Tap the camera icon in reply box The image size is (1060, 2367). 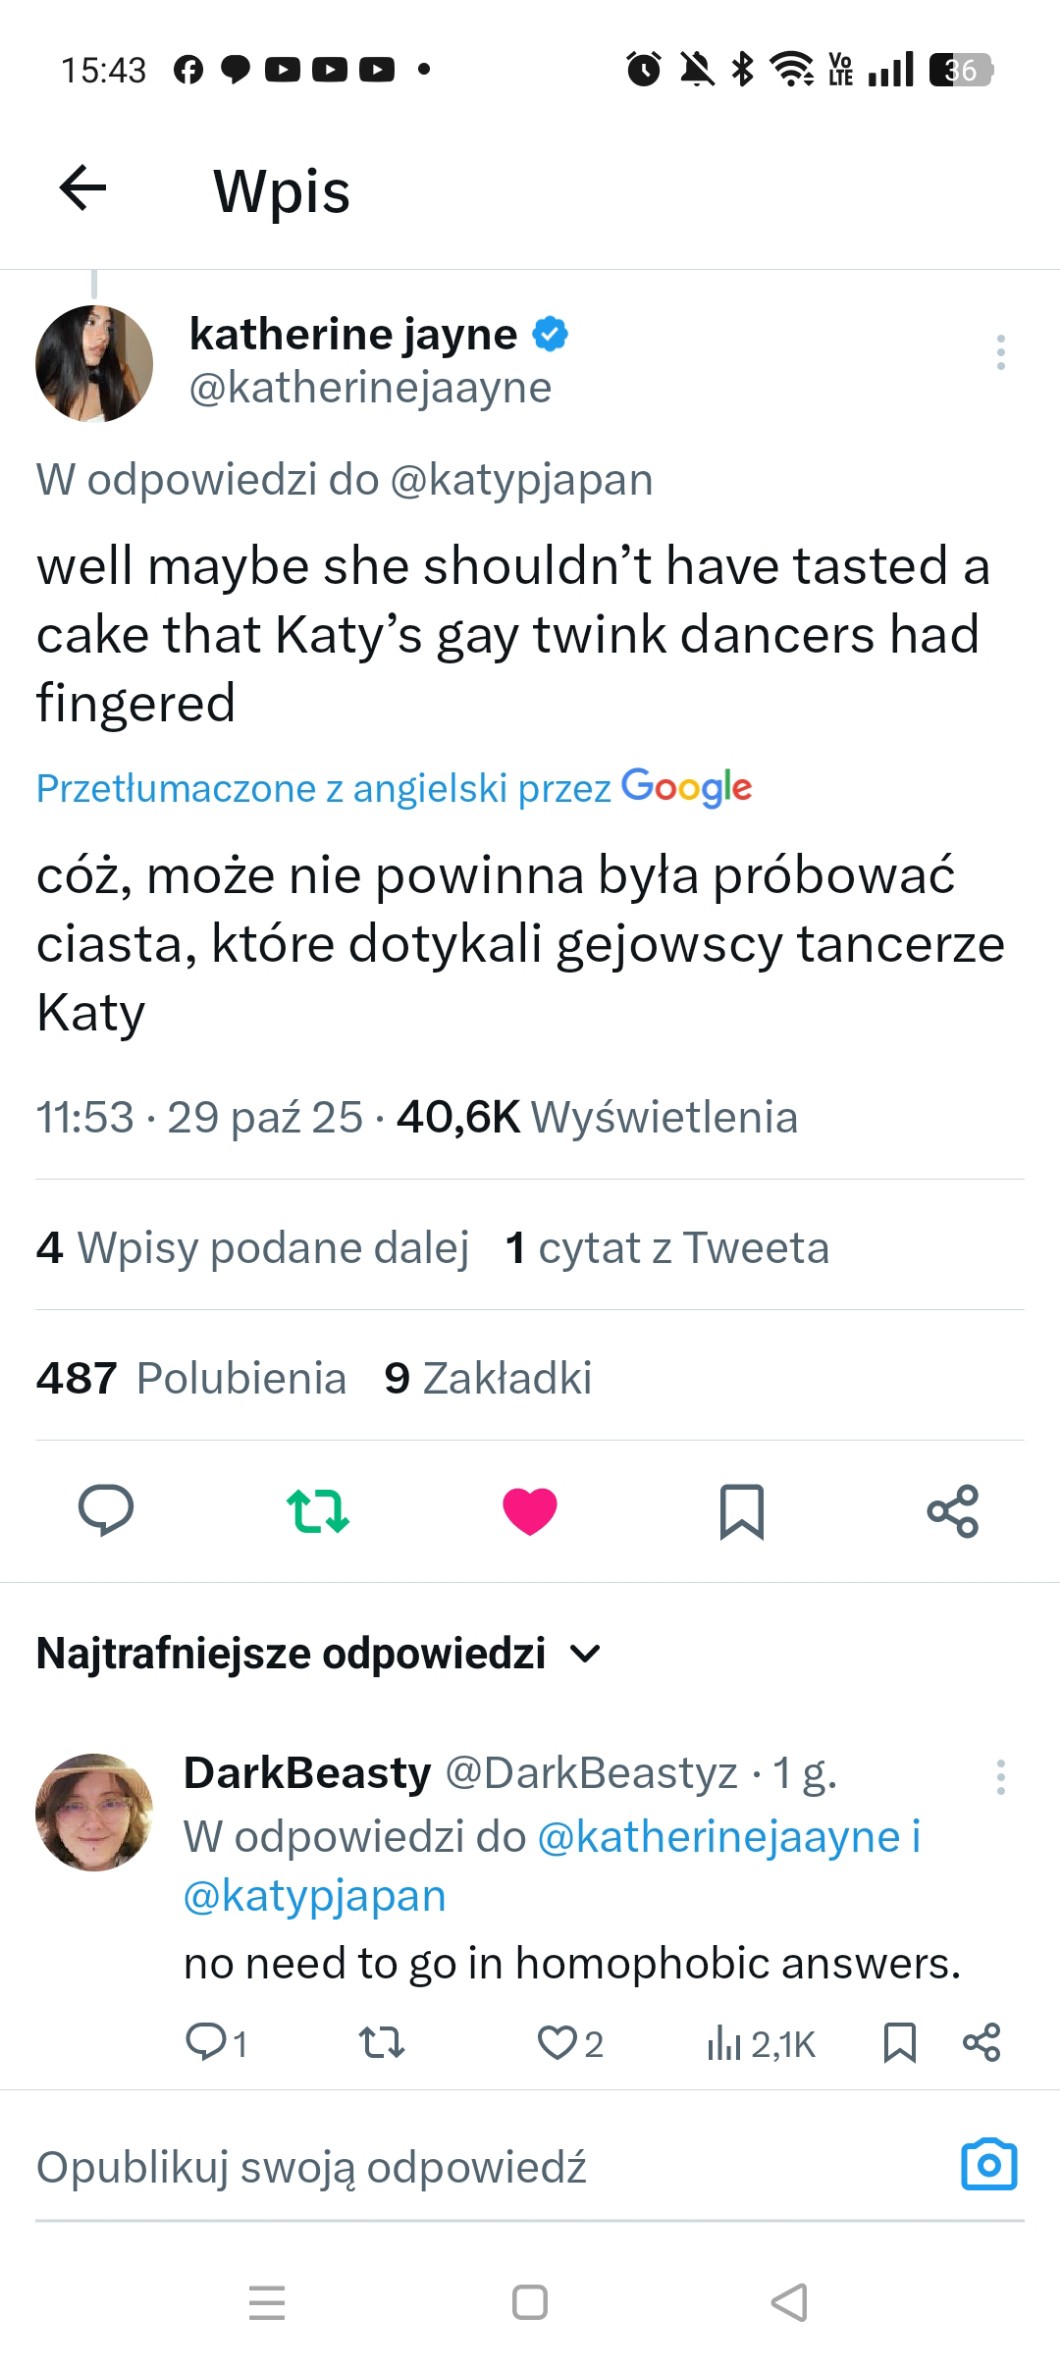989,2166
